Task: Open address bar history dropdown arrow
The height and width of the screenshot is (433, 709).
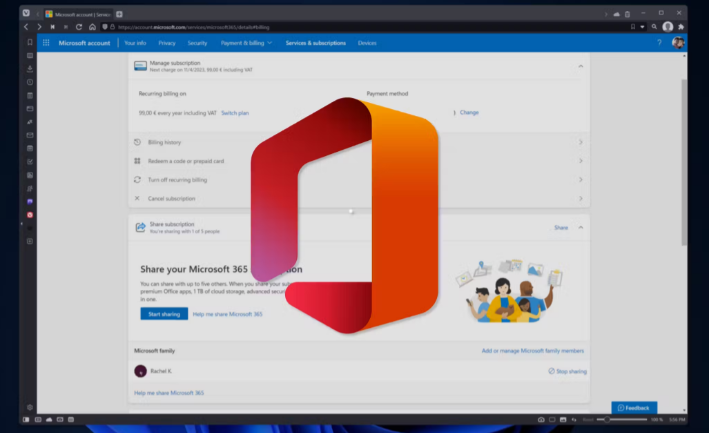Action: tap(642, 27)
